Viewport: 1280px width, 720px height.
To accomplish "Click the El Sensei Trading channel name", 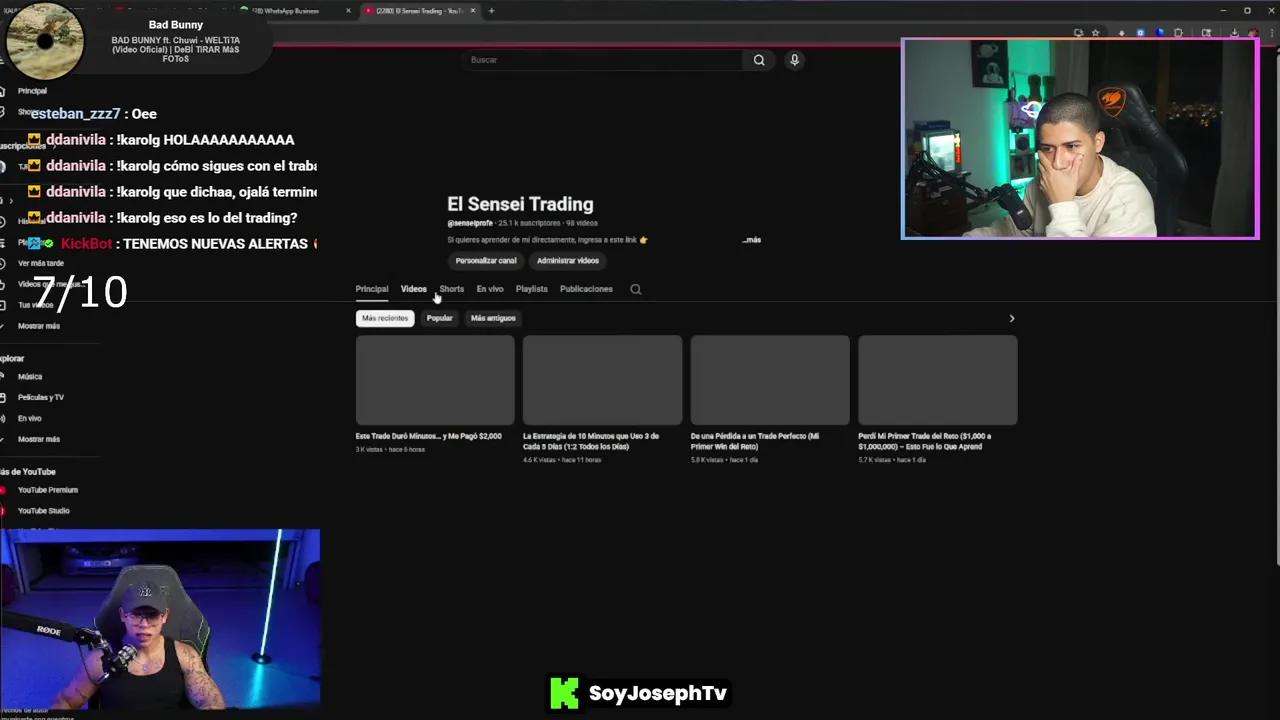I will pos(520,204).
